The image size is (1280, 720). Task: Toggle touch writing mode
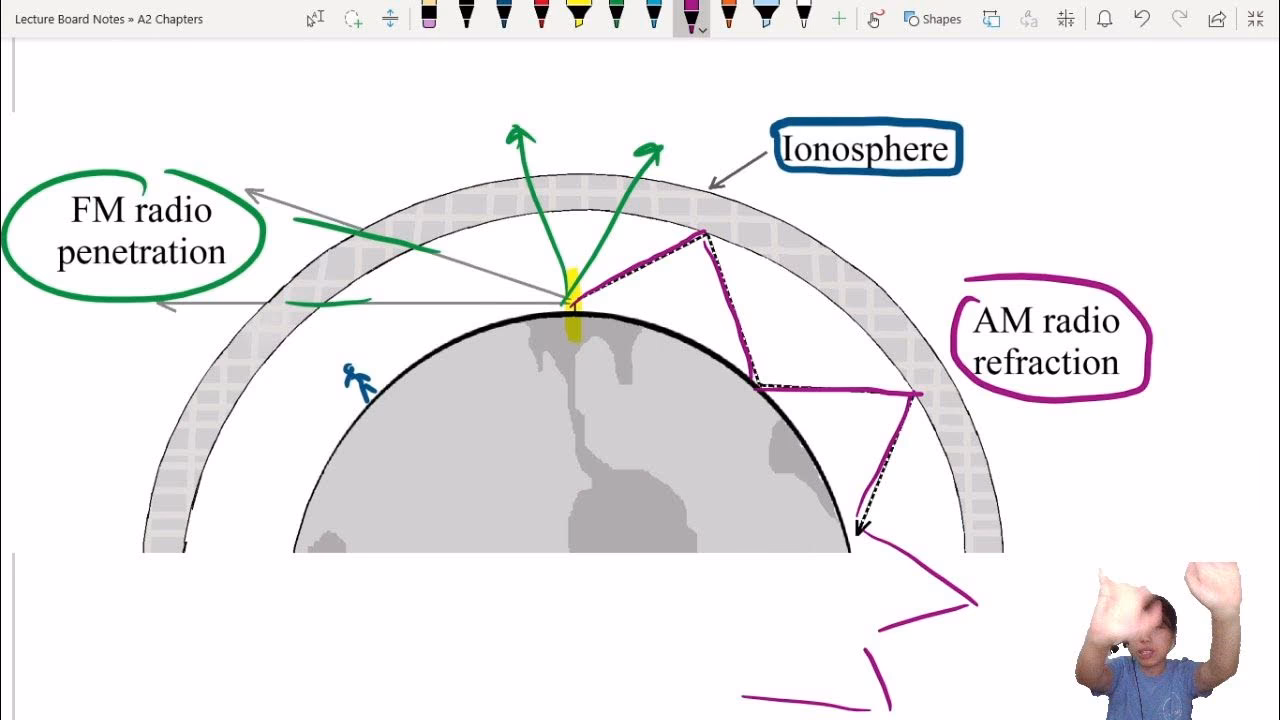click(875, 18)
